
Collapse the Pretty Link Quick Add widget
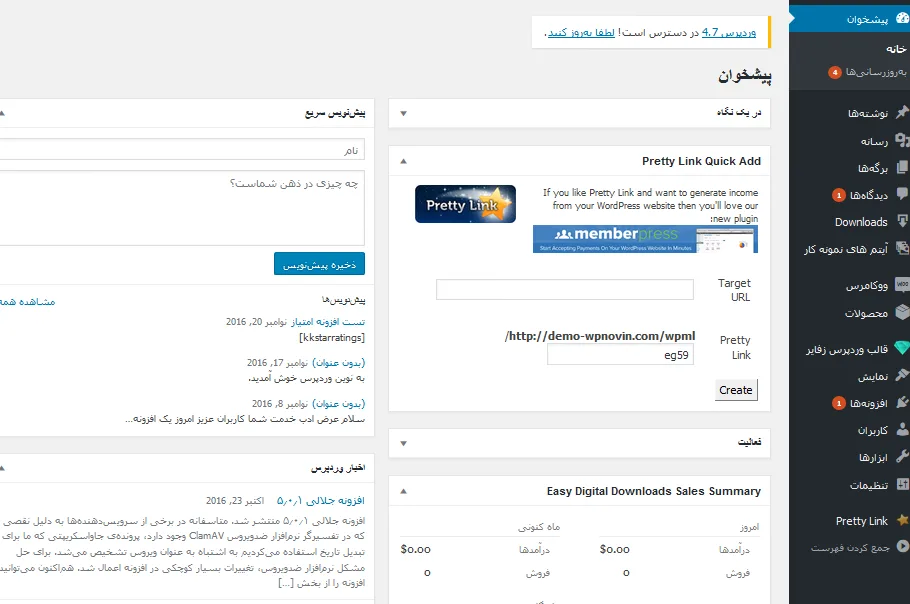tap(403, 161)
